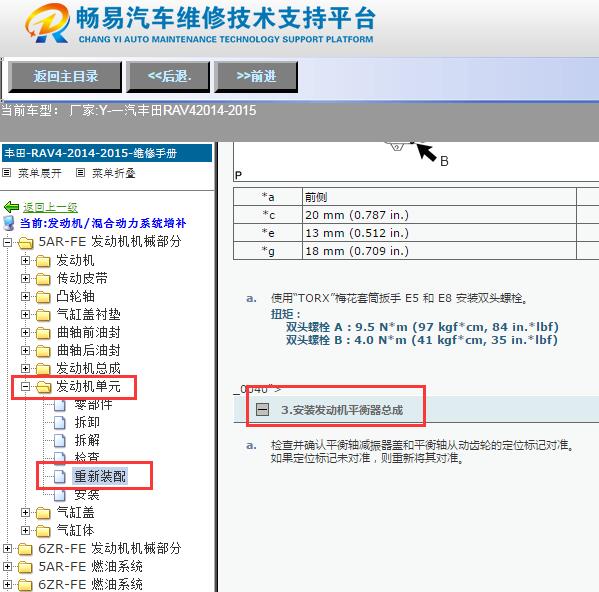Select 发动机总成 folder label
Screen dimensions: 599x592
click(x=88, y=368)
